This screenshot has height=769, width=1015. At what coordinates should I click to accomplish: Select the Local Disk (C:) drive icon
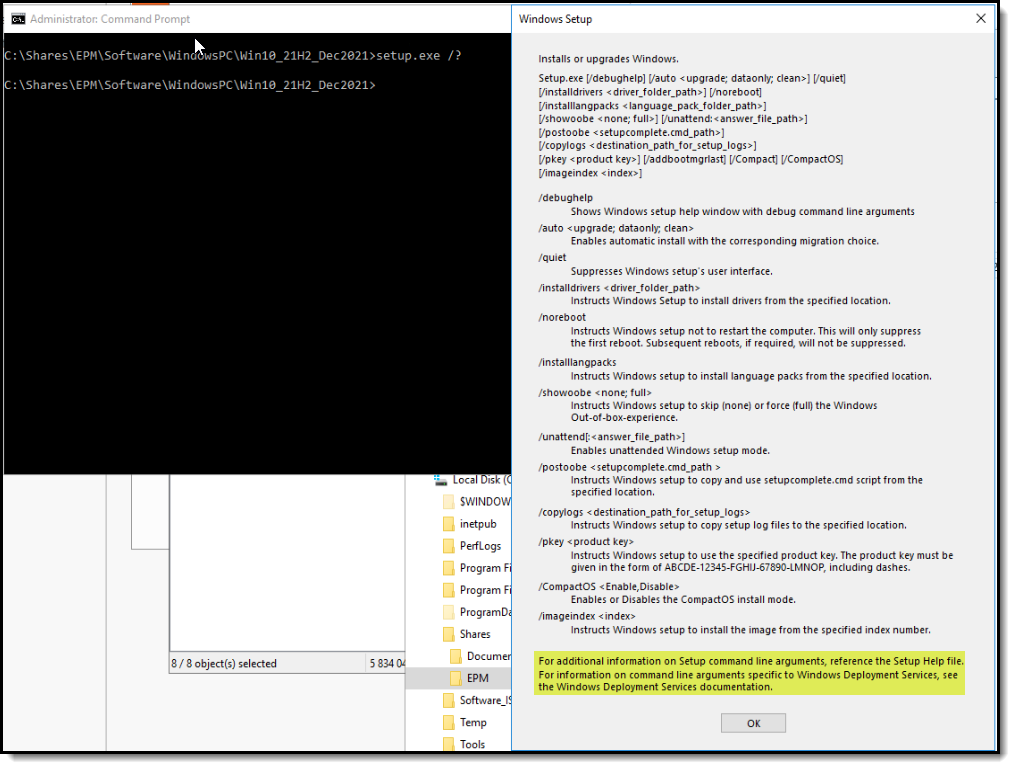click(x=441, y=479)
